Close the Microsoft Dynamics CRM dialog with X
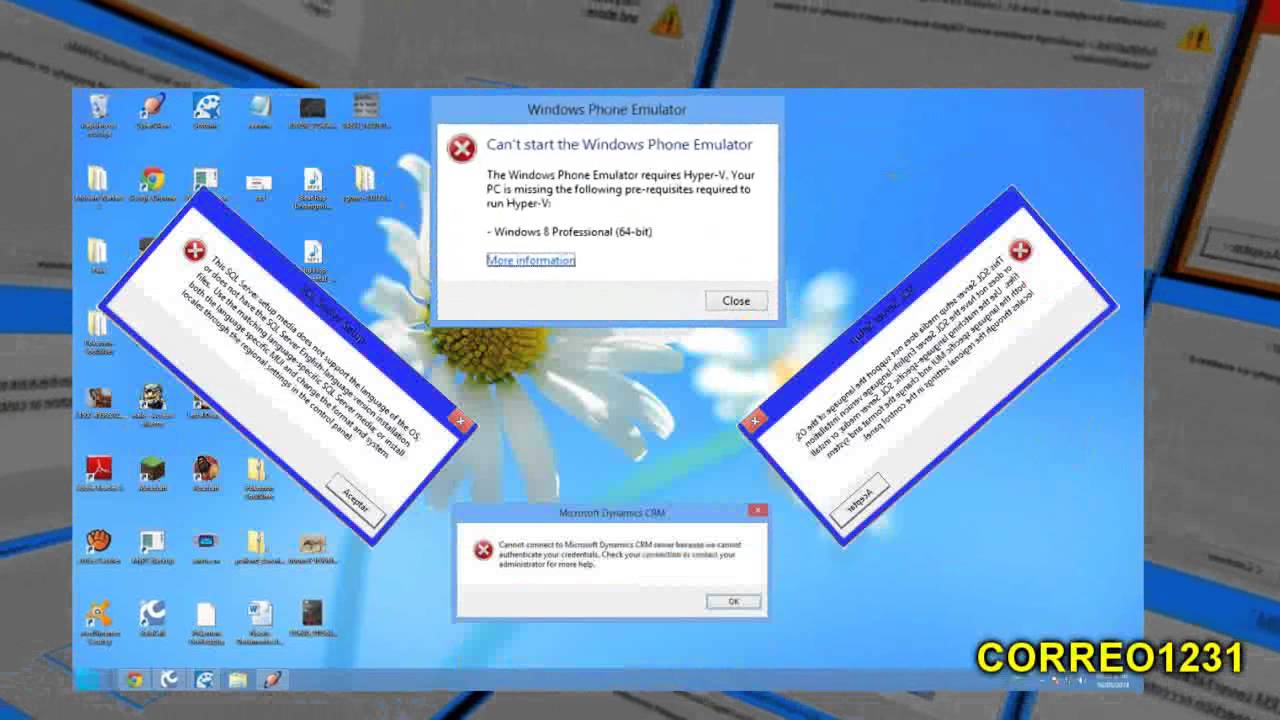Image resolution: width=1280 pixels, height=720 pixels. coord(758,510)
